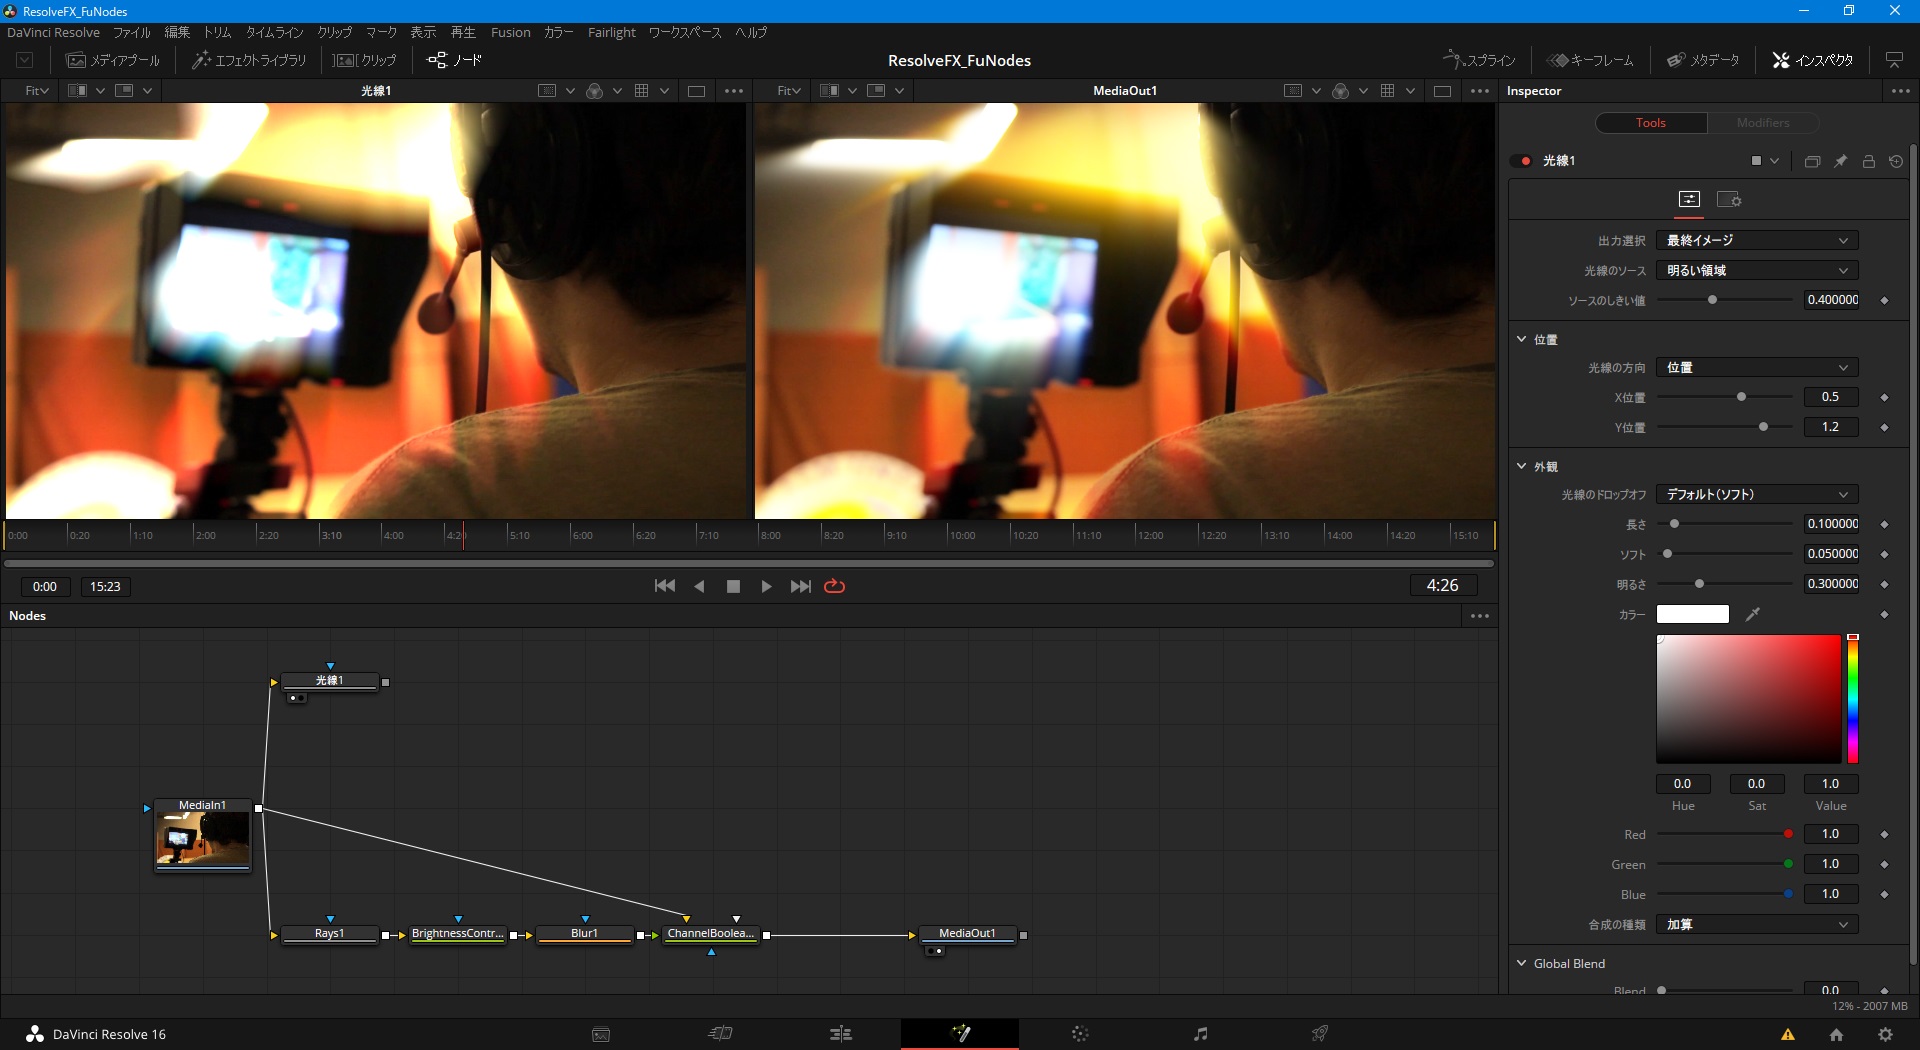Open the Deliver rocket page icon
Image resolution: width=1920 pixels, height=1050 pixels.
[1320, 1034]
